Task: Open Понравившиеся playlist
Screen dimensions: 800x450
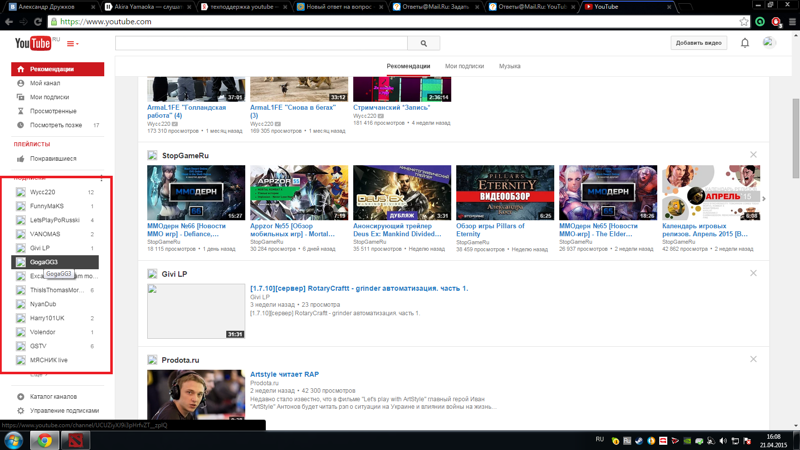Action: (53, 159)
